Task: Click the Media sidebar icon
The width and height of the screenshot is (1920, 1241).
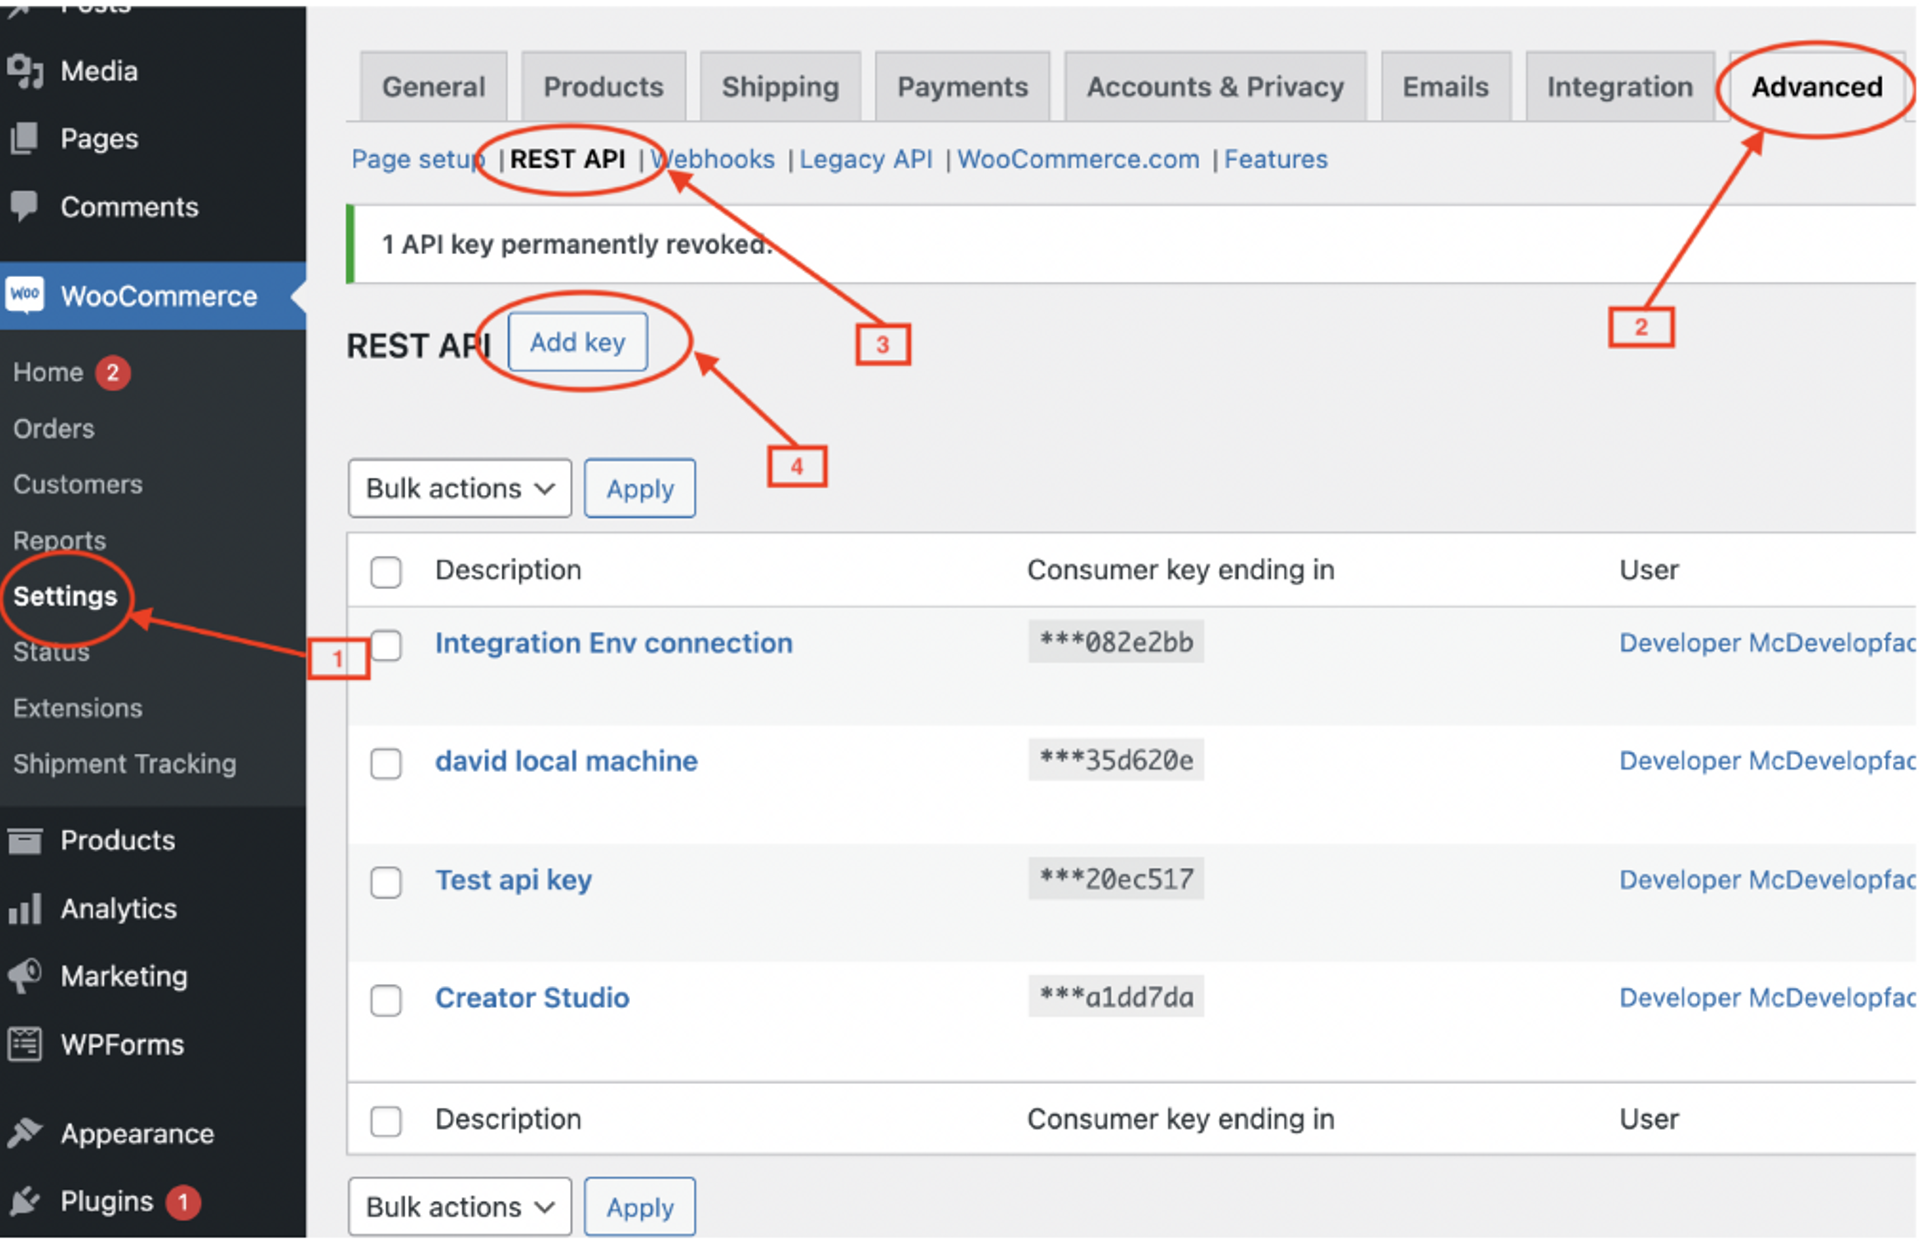Action: tap(25, 71)
